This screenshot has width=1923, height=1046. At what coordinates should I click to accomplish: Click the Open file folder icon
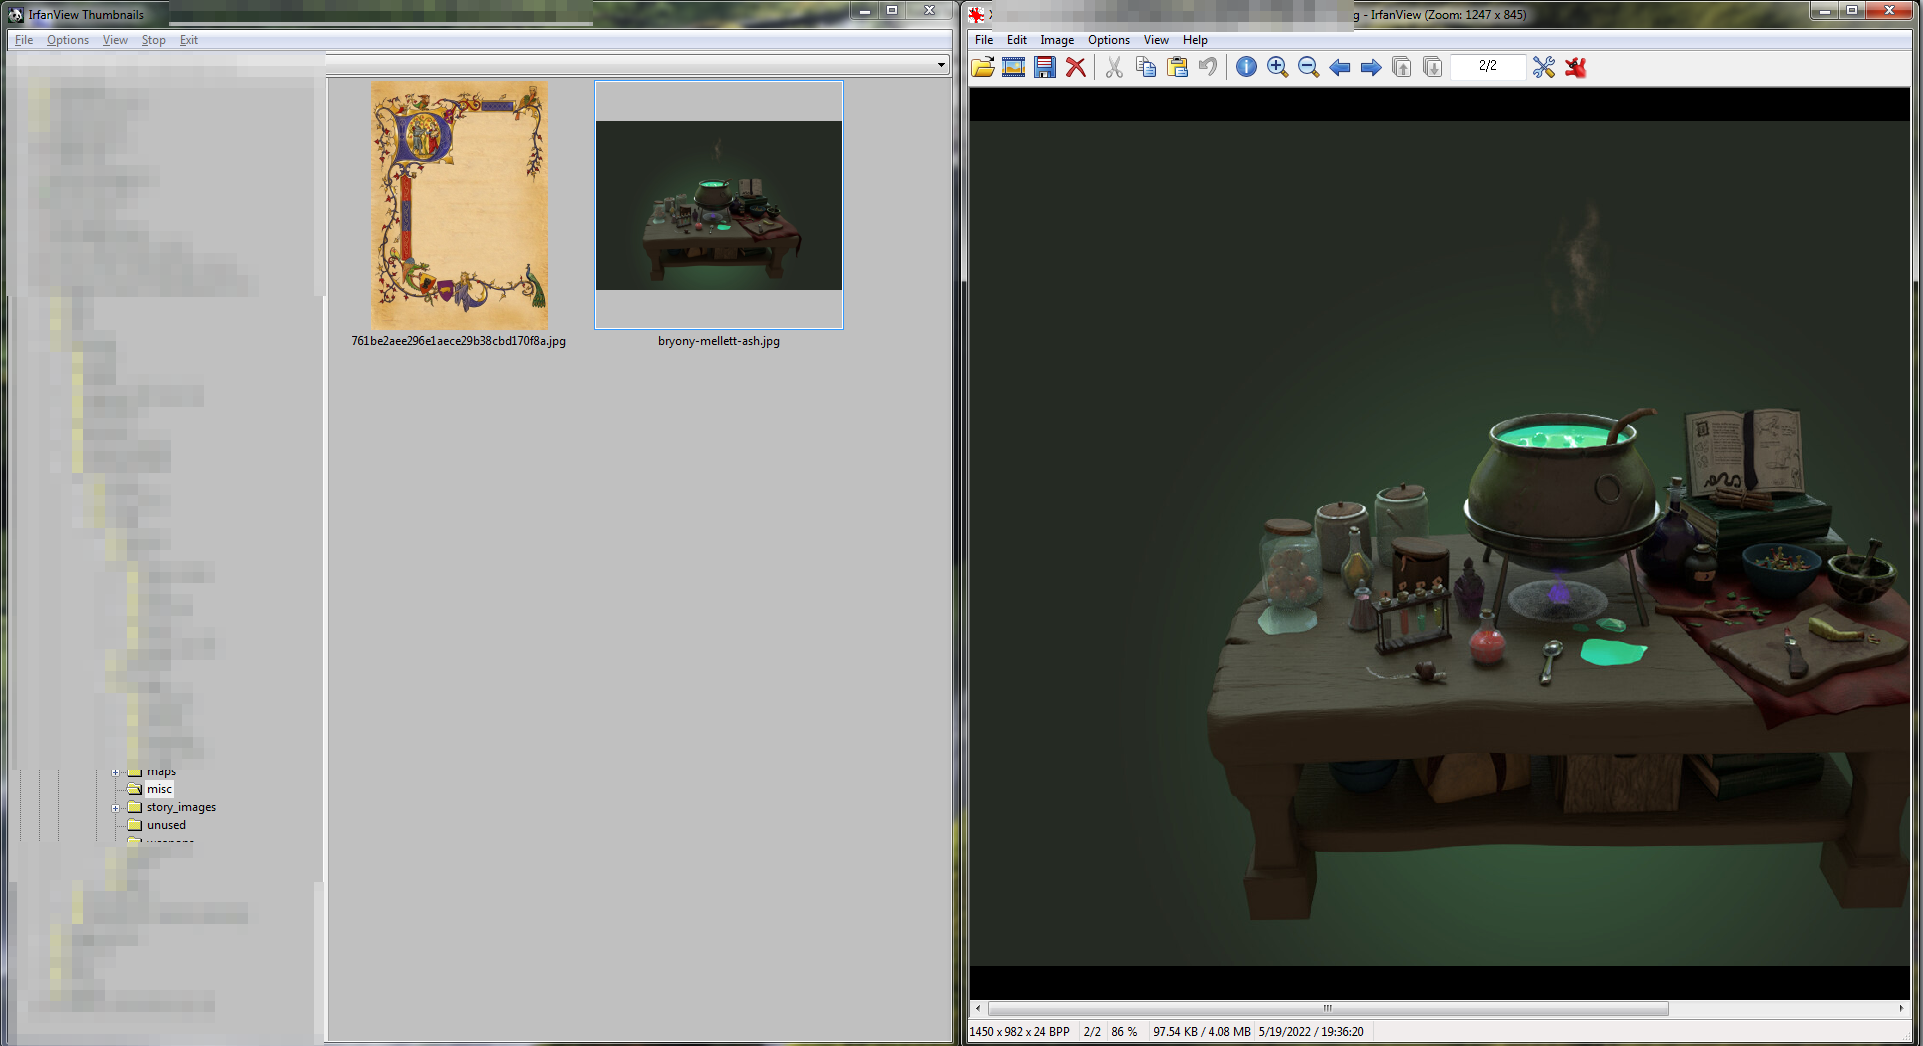click(x=983, y=67)
